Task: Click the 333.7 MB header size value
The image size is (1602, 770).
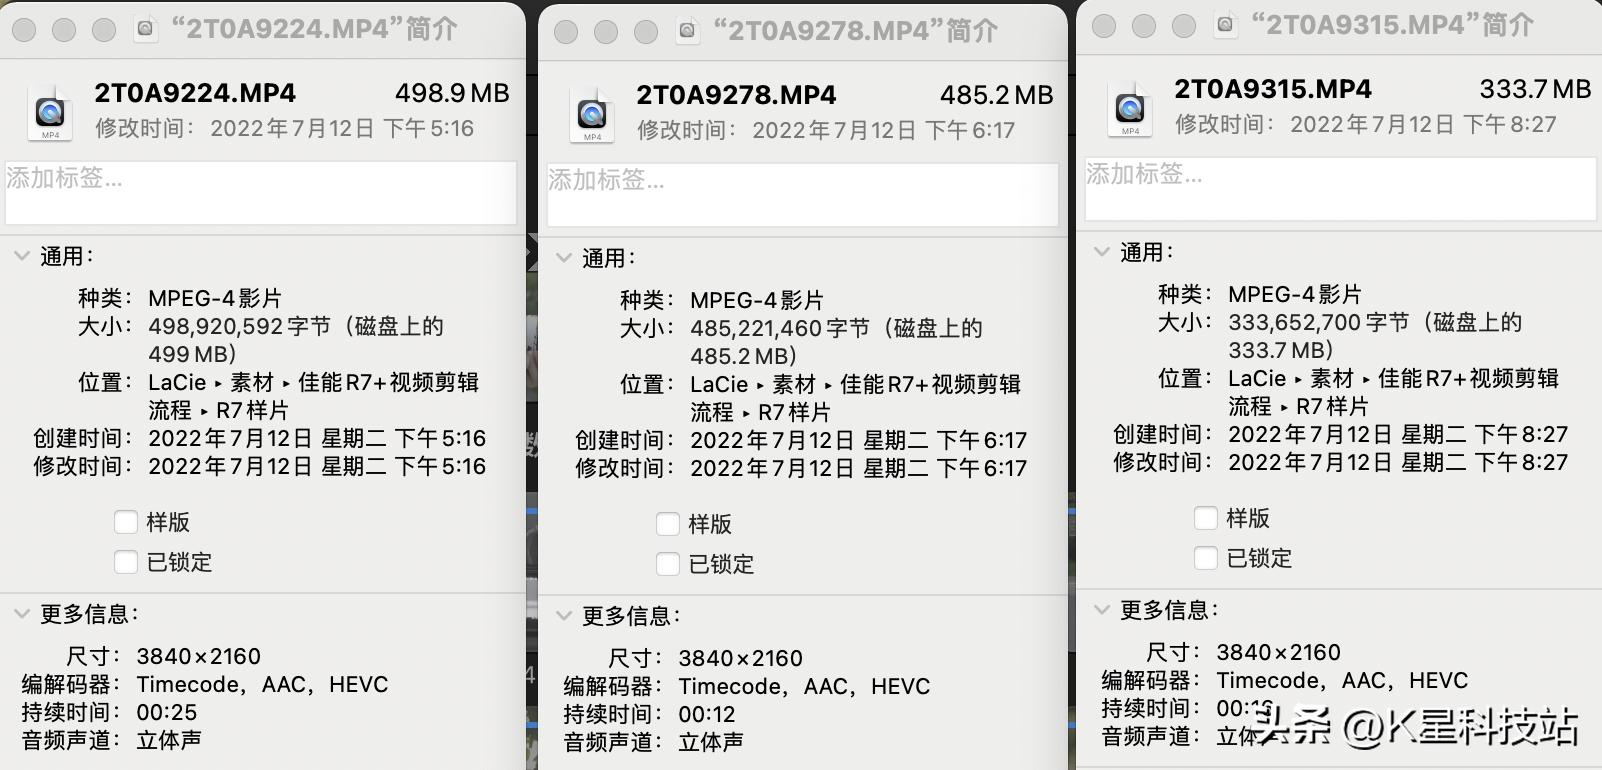Action: click(x=1535, y=90)
